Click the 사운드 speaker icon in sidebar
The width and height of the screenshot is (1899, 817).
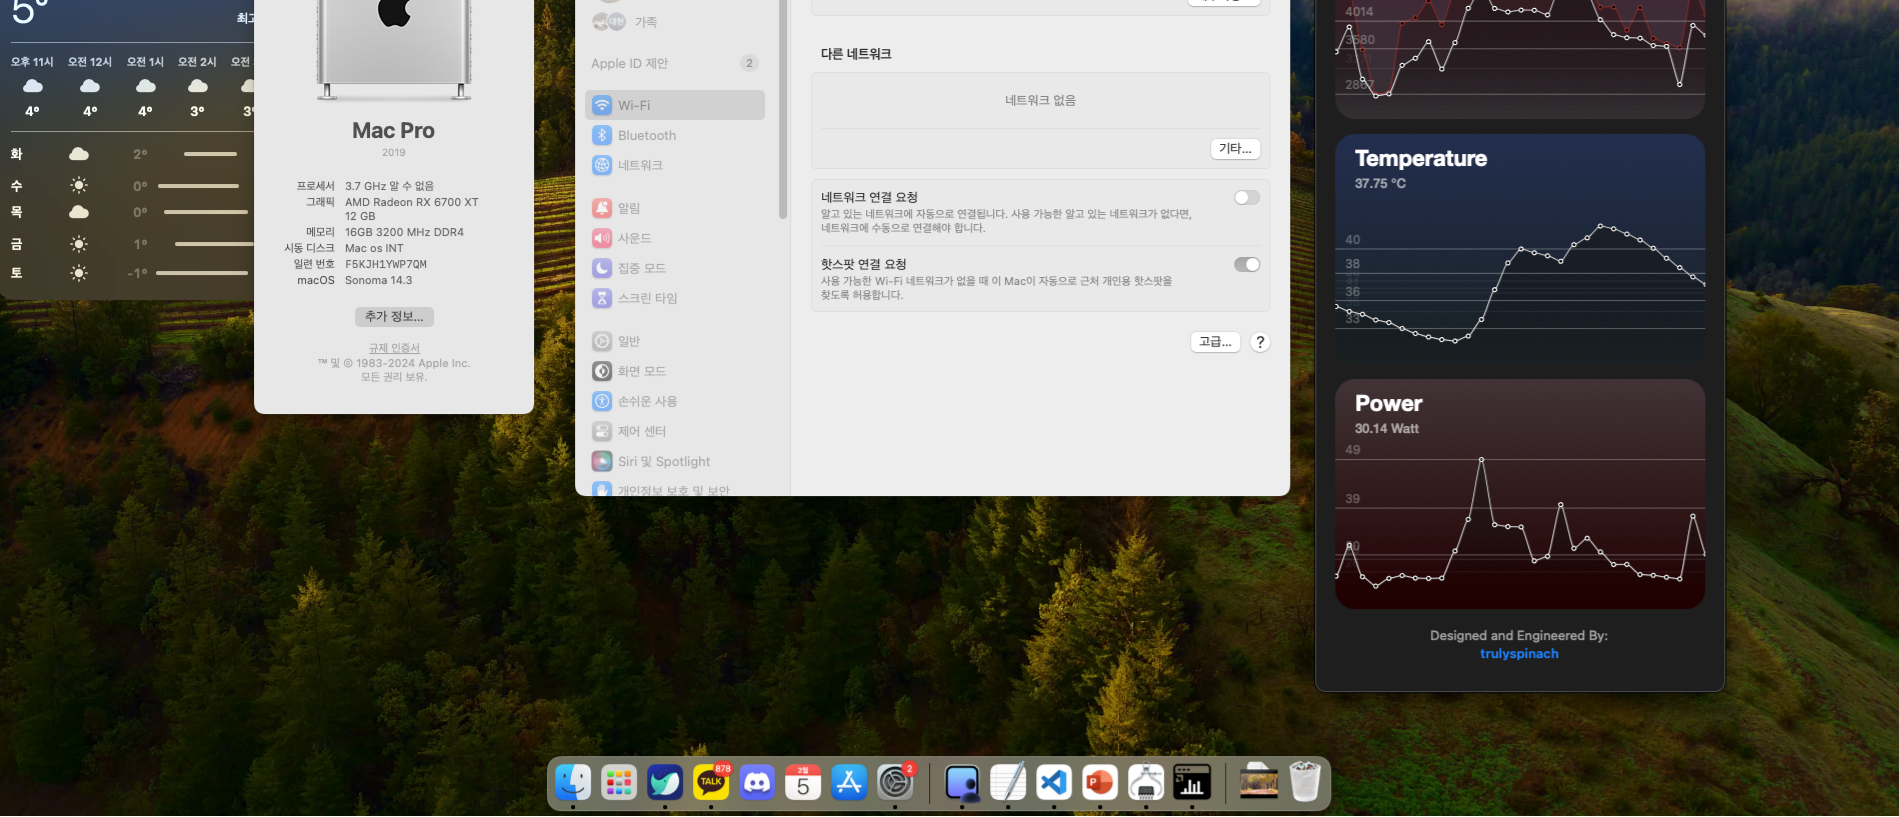point(602,238)
